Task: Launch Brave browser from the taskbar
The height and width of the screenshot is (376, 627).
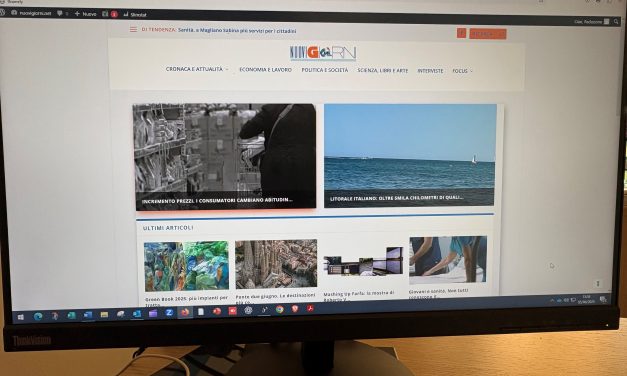Action: coord(295,309)
